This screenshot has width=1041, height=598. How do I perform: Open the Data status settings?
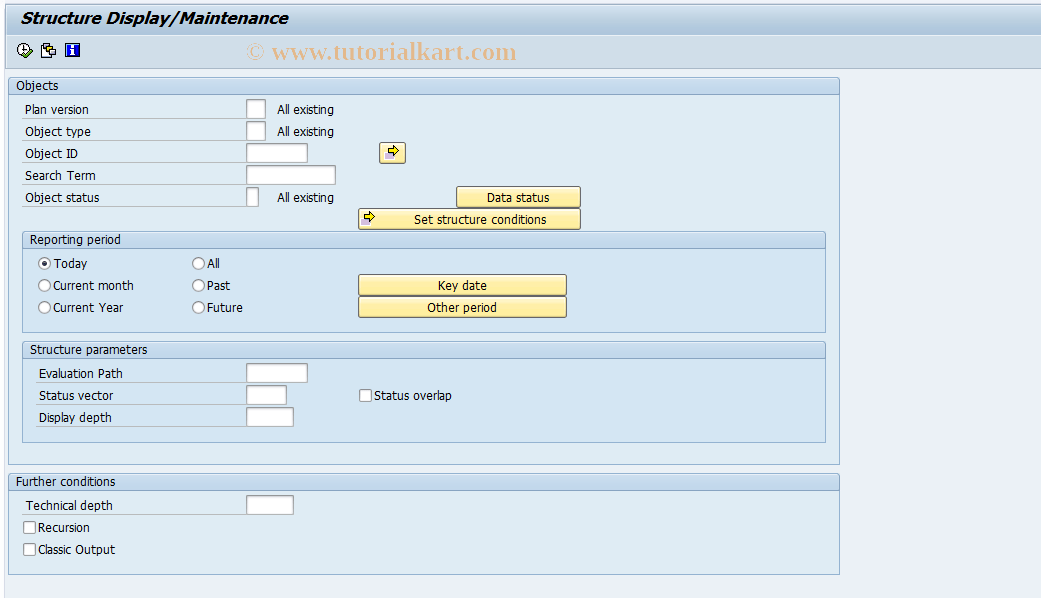coord(518,197)
